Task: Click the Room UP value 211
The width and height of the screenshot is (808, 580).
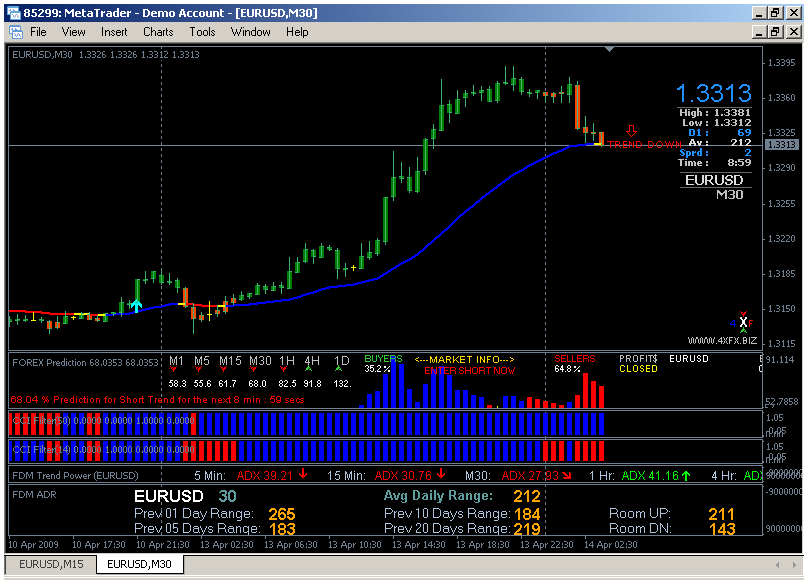Action: pos(721,514)
